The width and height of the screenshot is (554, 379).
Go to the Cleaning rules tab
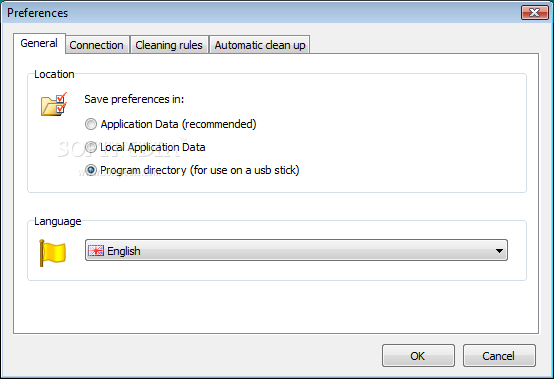pos(169,45)
